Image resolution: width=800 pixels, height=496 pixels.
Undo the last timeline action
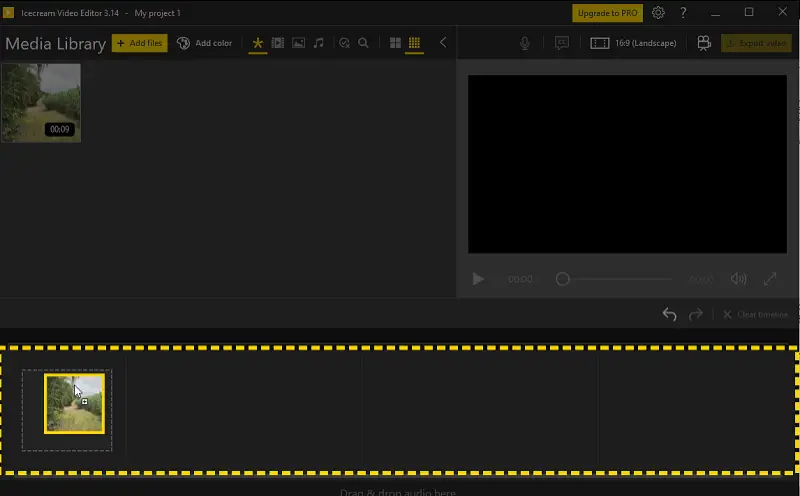click(669, 314)
